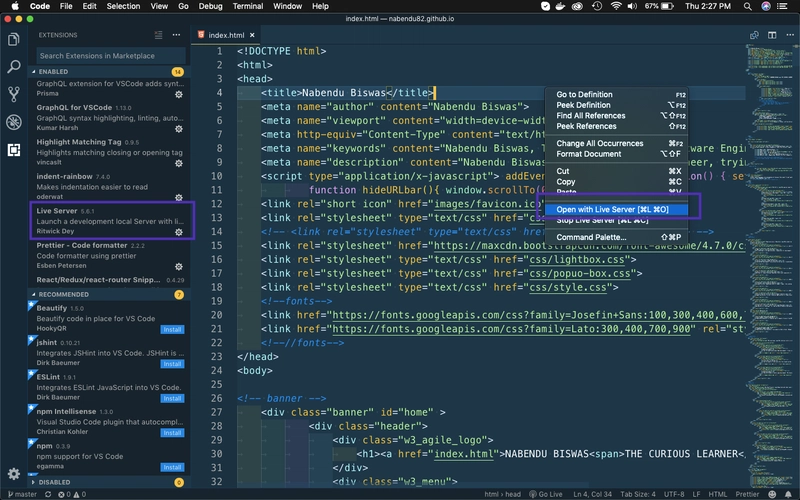Open editor more actions ellipsis
This screenshot has height=500, width=800.
click(x=790, y=35)
